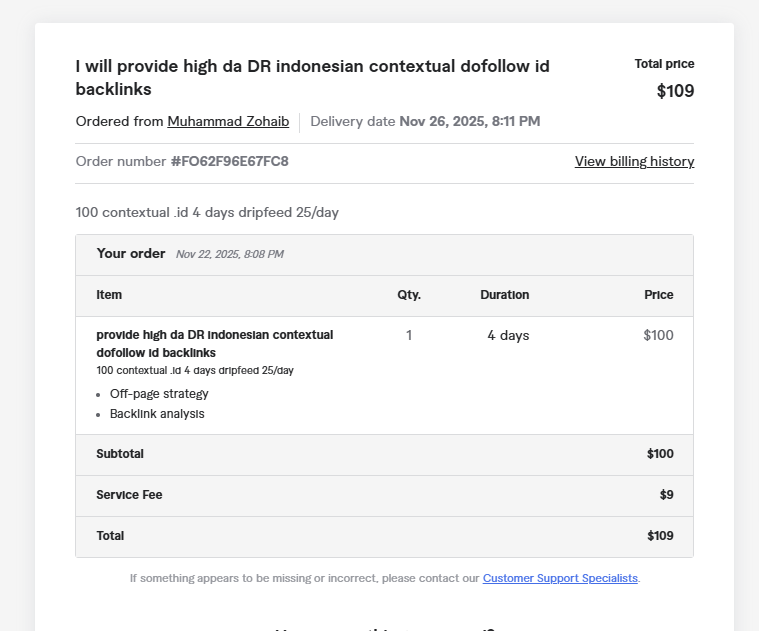Click the Price column header
This screenshot has height=631, width=759.
[x=658, y=295]
